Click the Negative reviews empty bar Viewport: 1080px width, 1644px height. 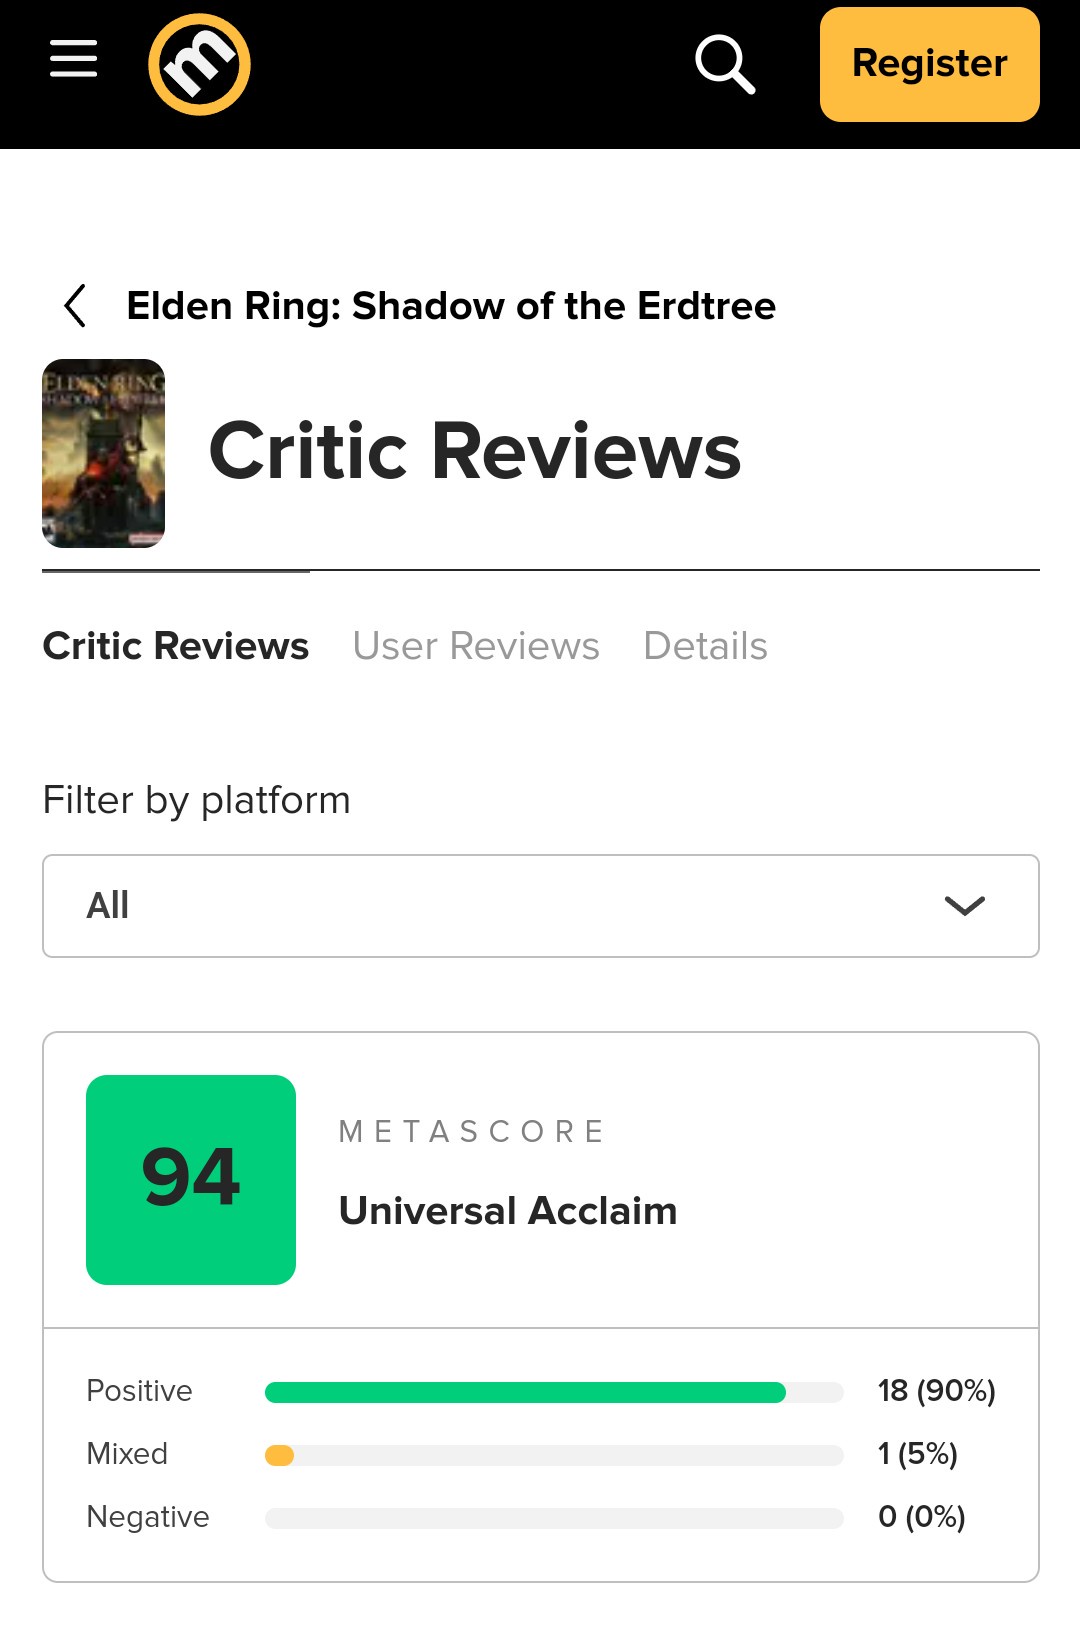pos(554,1518)
